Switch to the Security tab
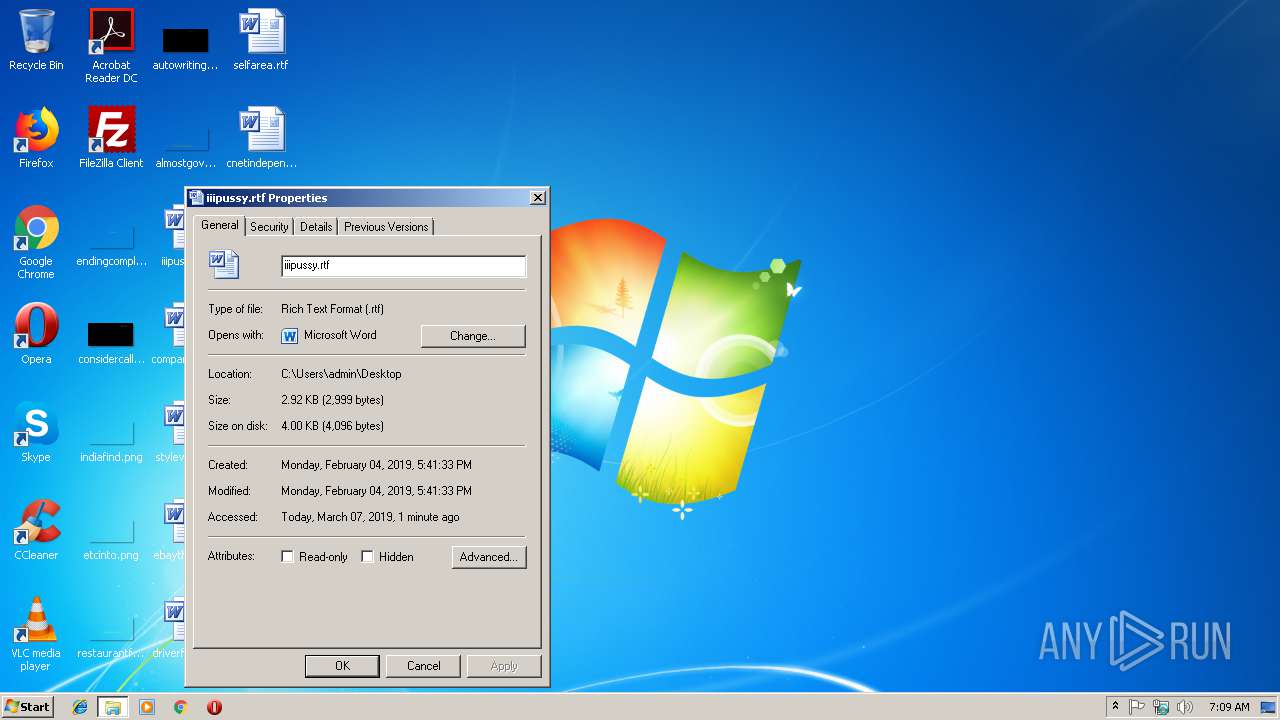The width and height of the screenshot is (1280, 720). [269, 227]
